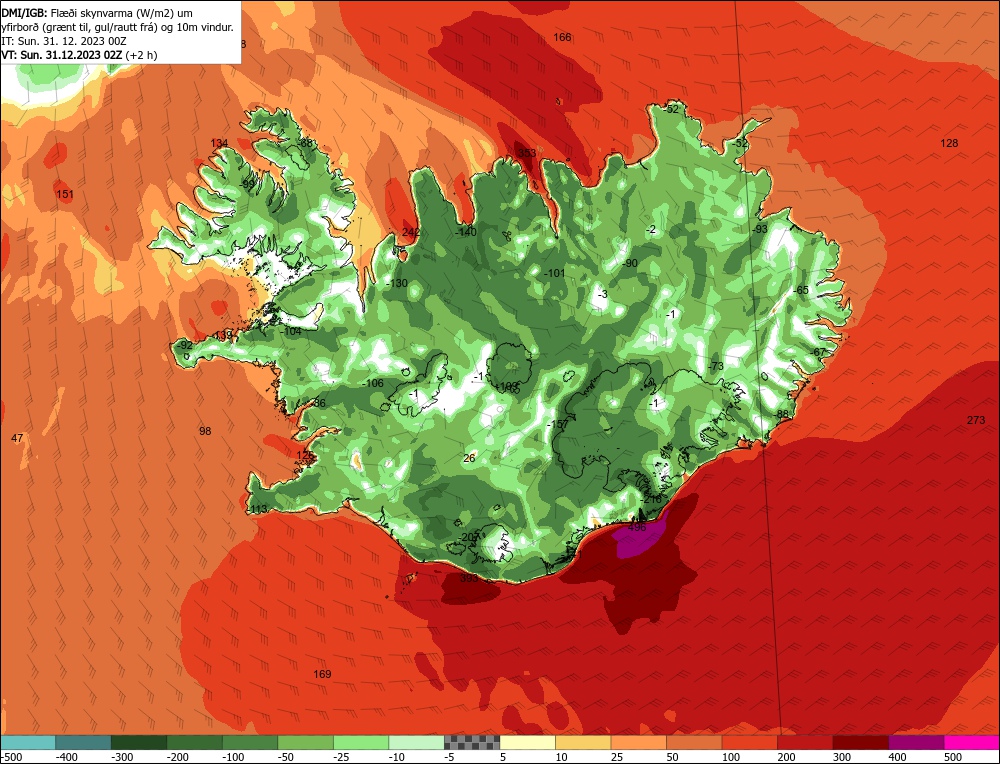Viewport: 1000px width, 764px height.
Task: Click the dark teal -400 to -300 legend swatch
Action: [x=83, y=742]
